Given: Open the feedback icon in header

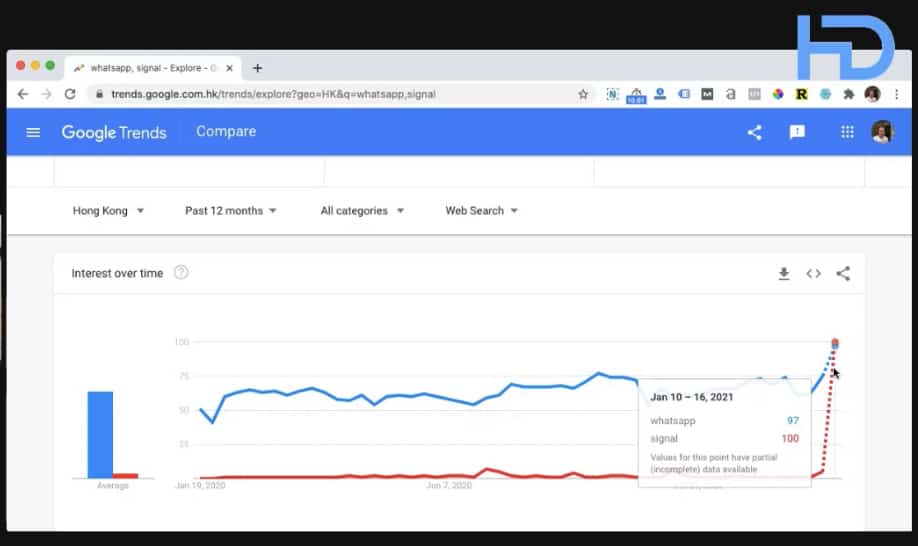Looking at the screenshot, I should (797, 132).
